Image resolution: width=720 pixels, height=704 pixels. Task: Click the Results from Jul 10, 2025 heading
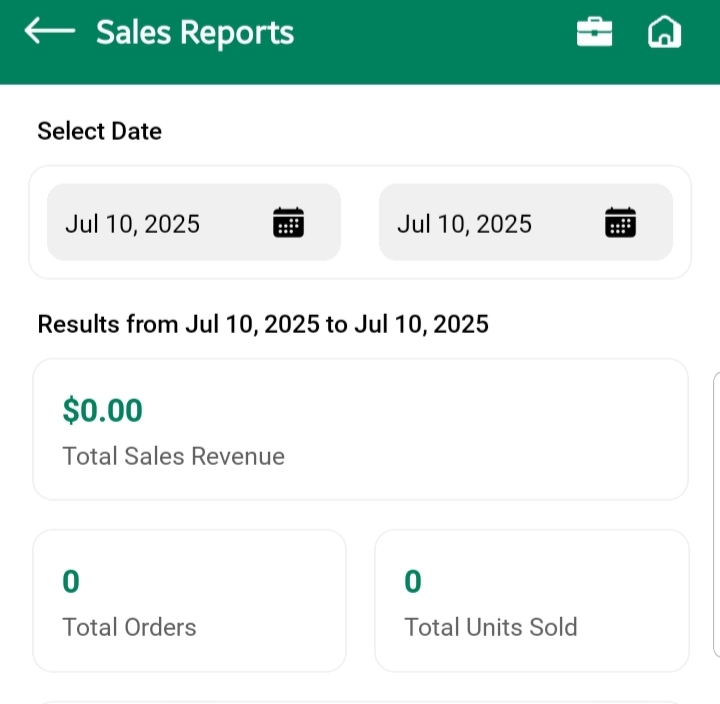click(x=263, y=324)
